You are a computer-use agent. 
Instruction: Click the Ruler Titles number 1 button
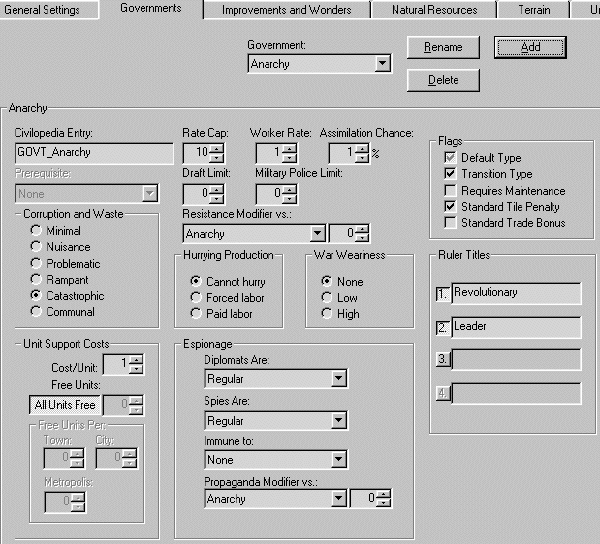click(443, 294)
